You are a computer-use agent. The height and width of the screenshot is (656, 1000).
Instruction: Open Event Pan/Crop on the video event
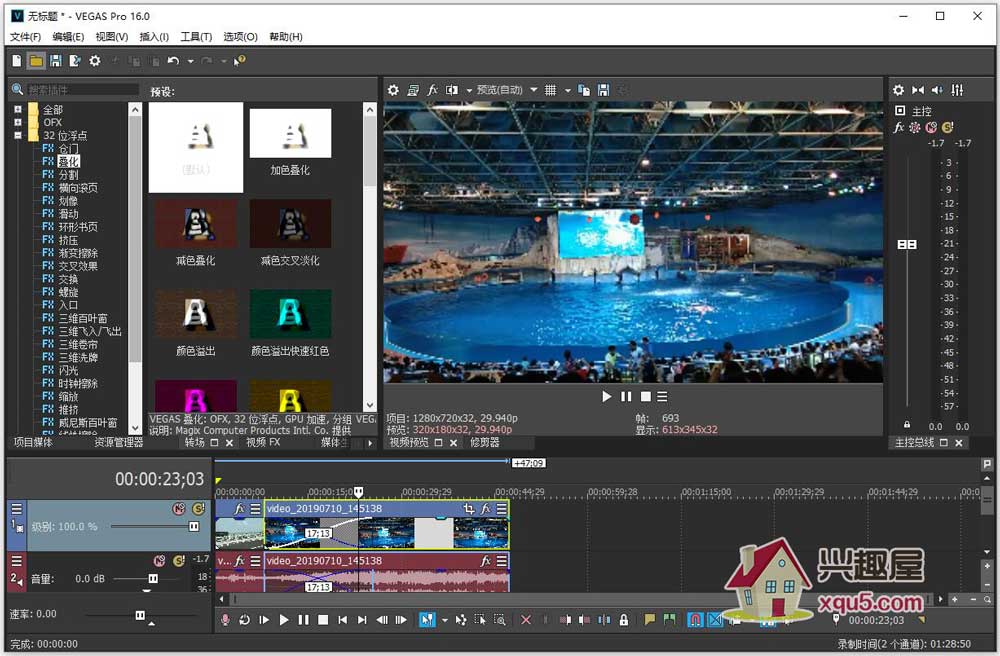click(469, 509)
